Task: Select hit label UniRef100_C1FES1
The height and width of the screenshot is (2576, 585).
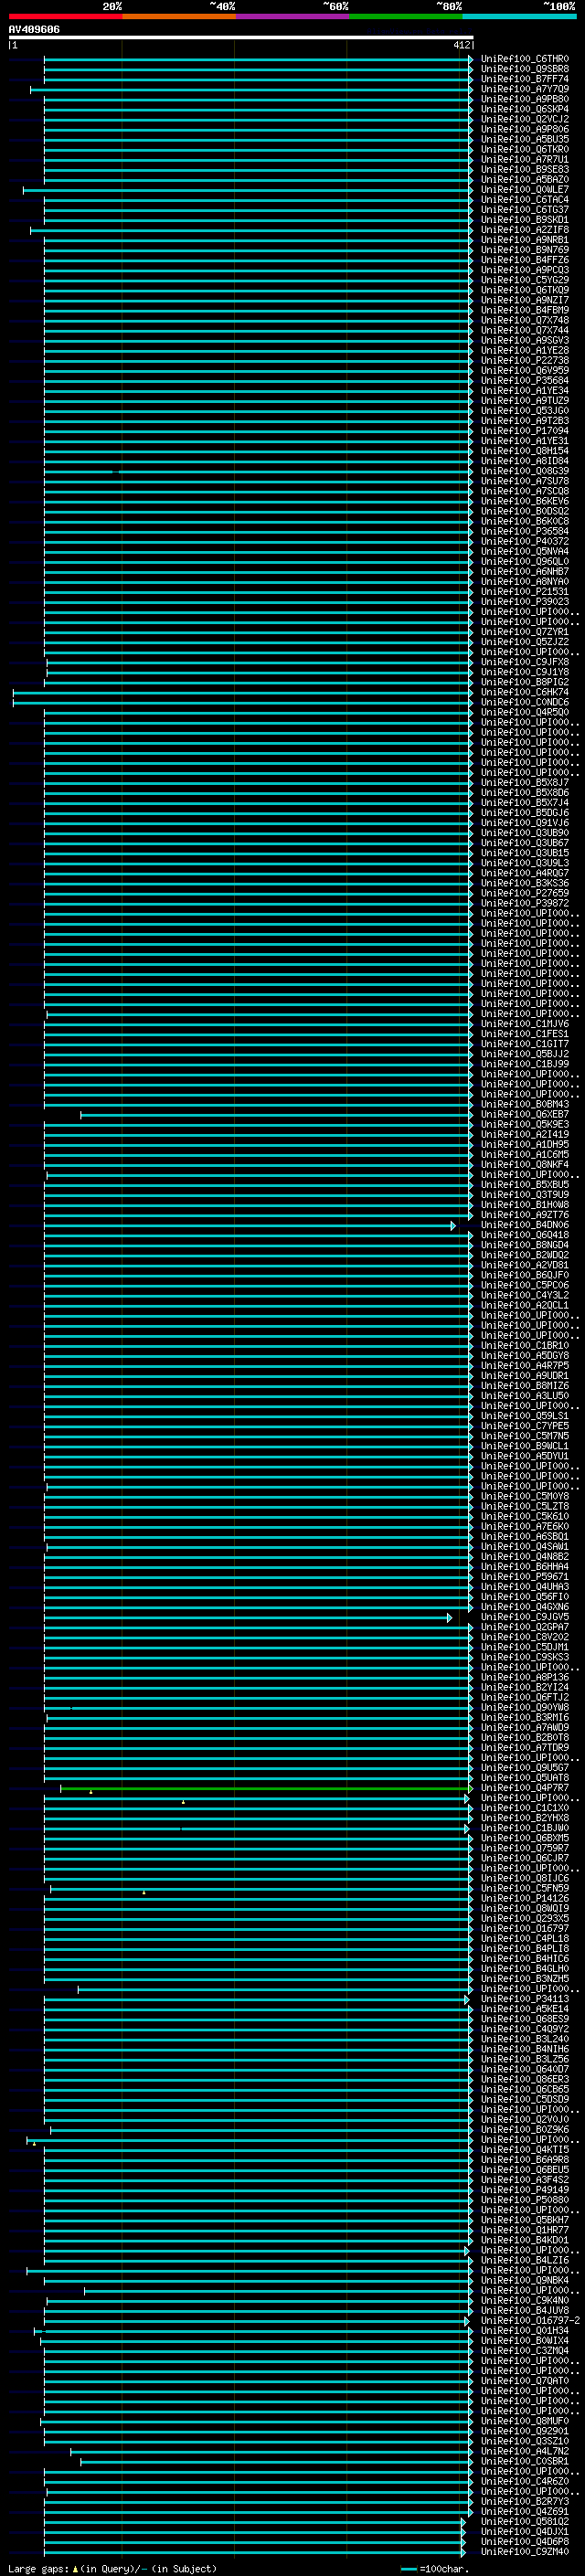Action: (525, 1033)
